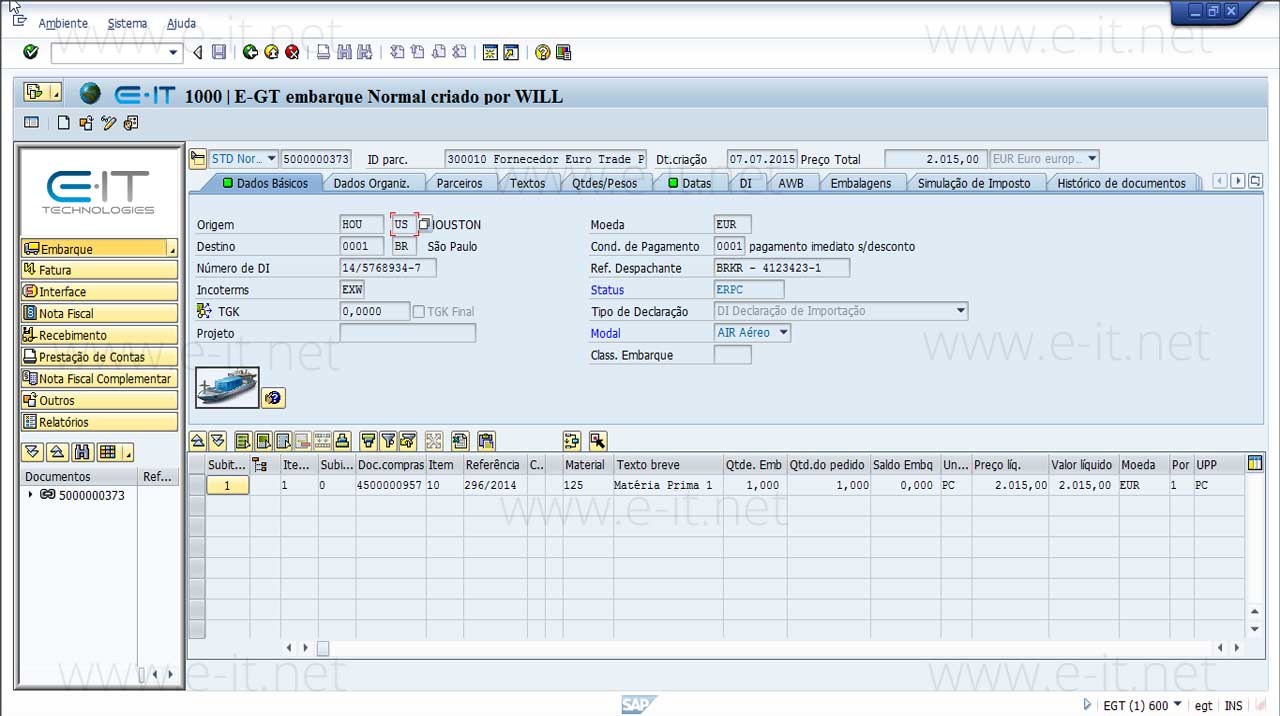Click the Subitem 1 cell button in the grid
Image resolution: width=1280 pixels, height=716 pixels.
coord(228,485)
